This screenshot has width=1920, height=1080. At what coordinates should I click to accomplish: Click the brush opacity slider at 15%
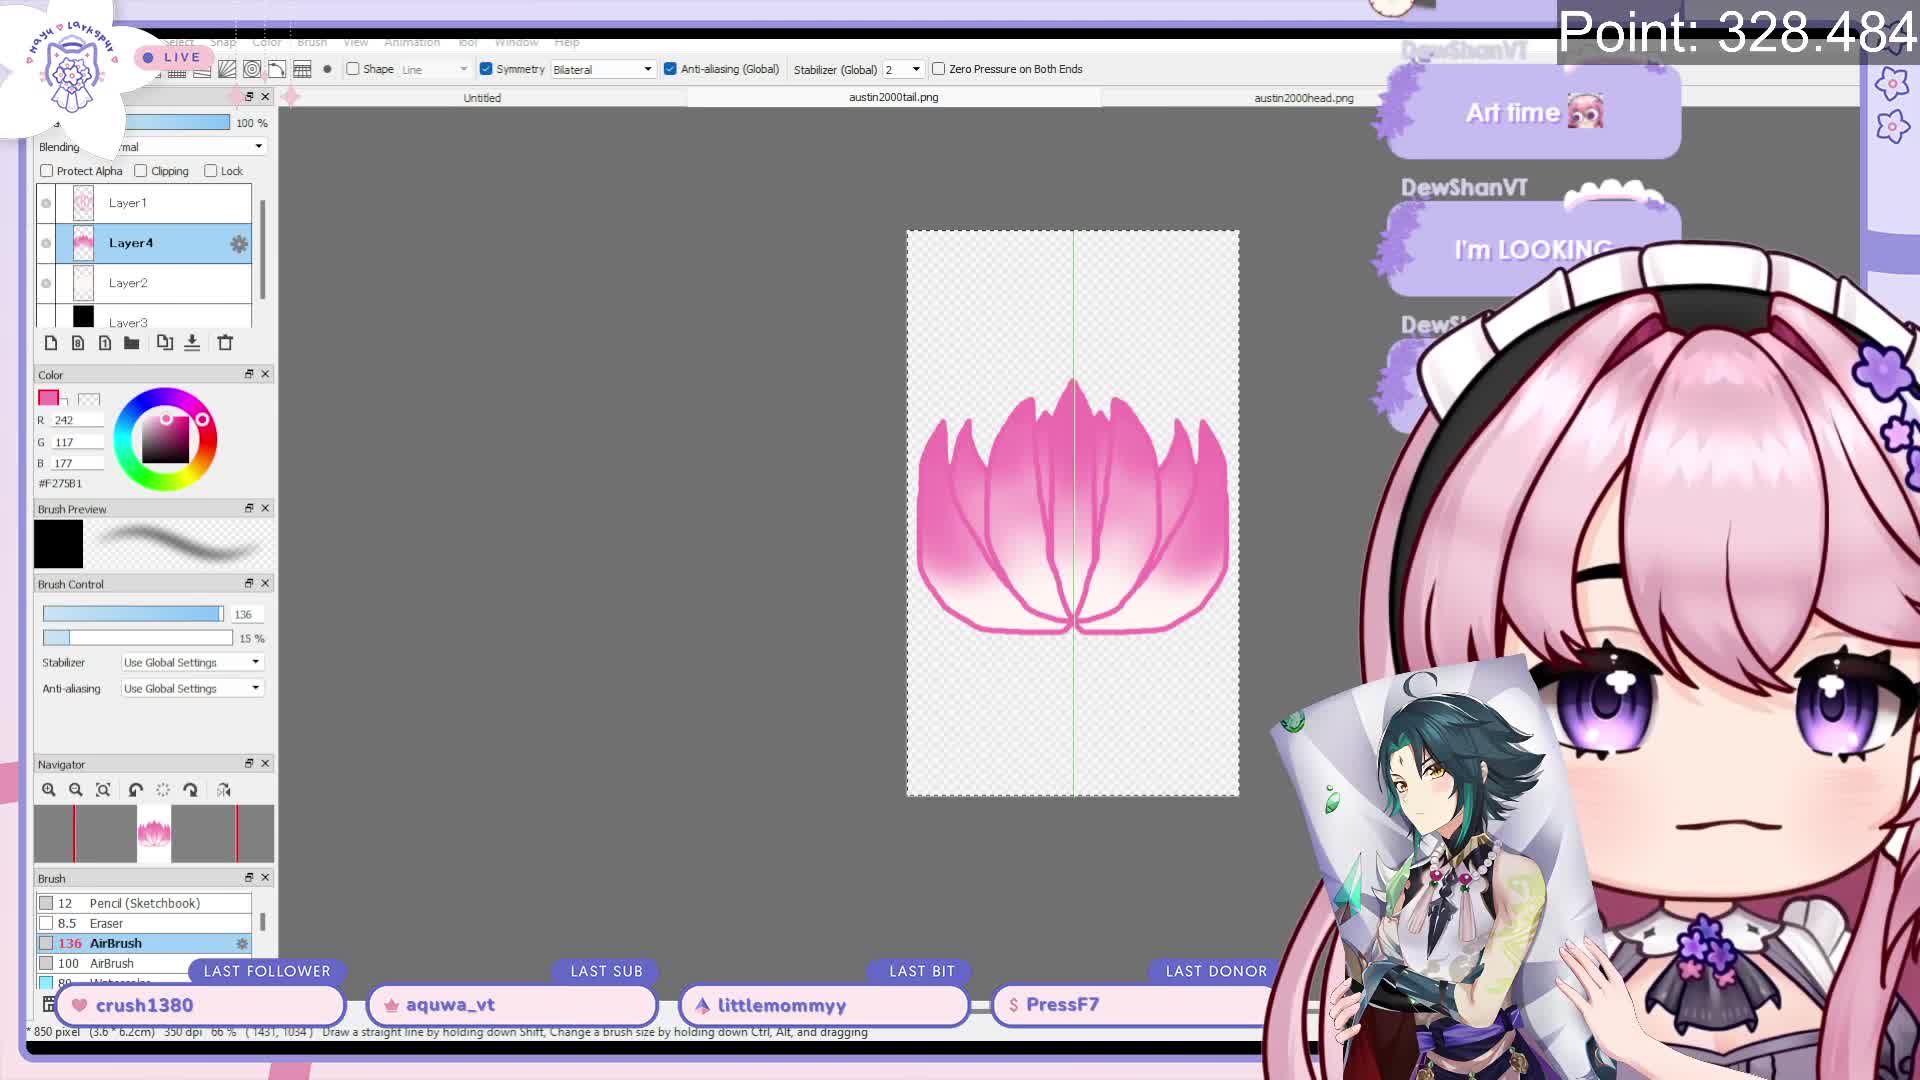[x=137, y=638]
